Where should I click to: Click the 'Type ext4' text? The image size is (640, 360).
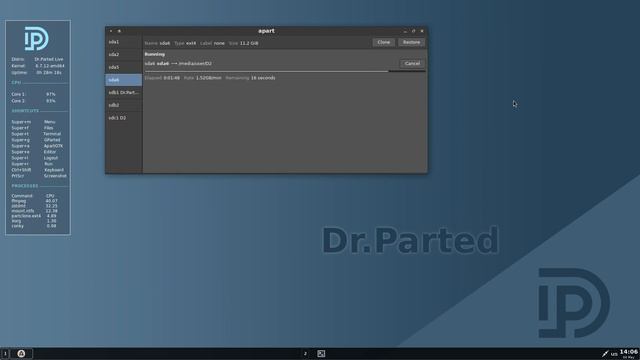pos(185,43)
